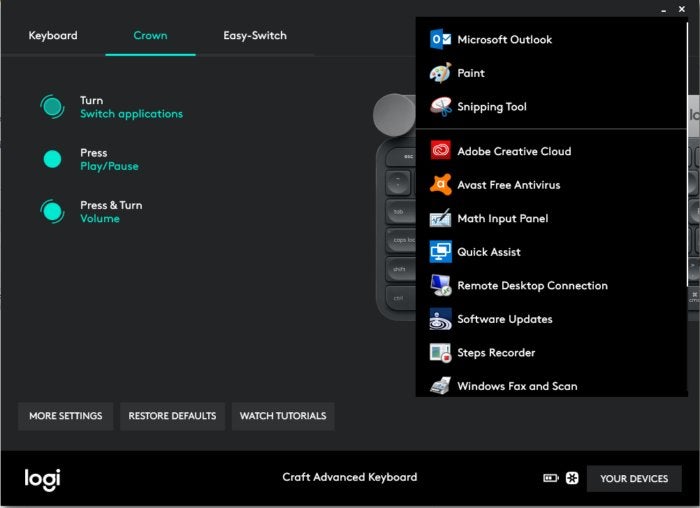
Task: Select the Quick Assist label
Action: click(x=489, y=252)
